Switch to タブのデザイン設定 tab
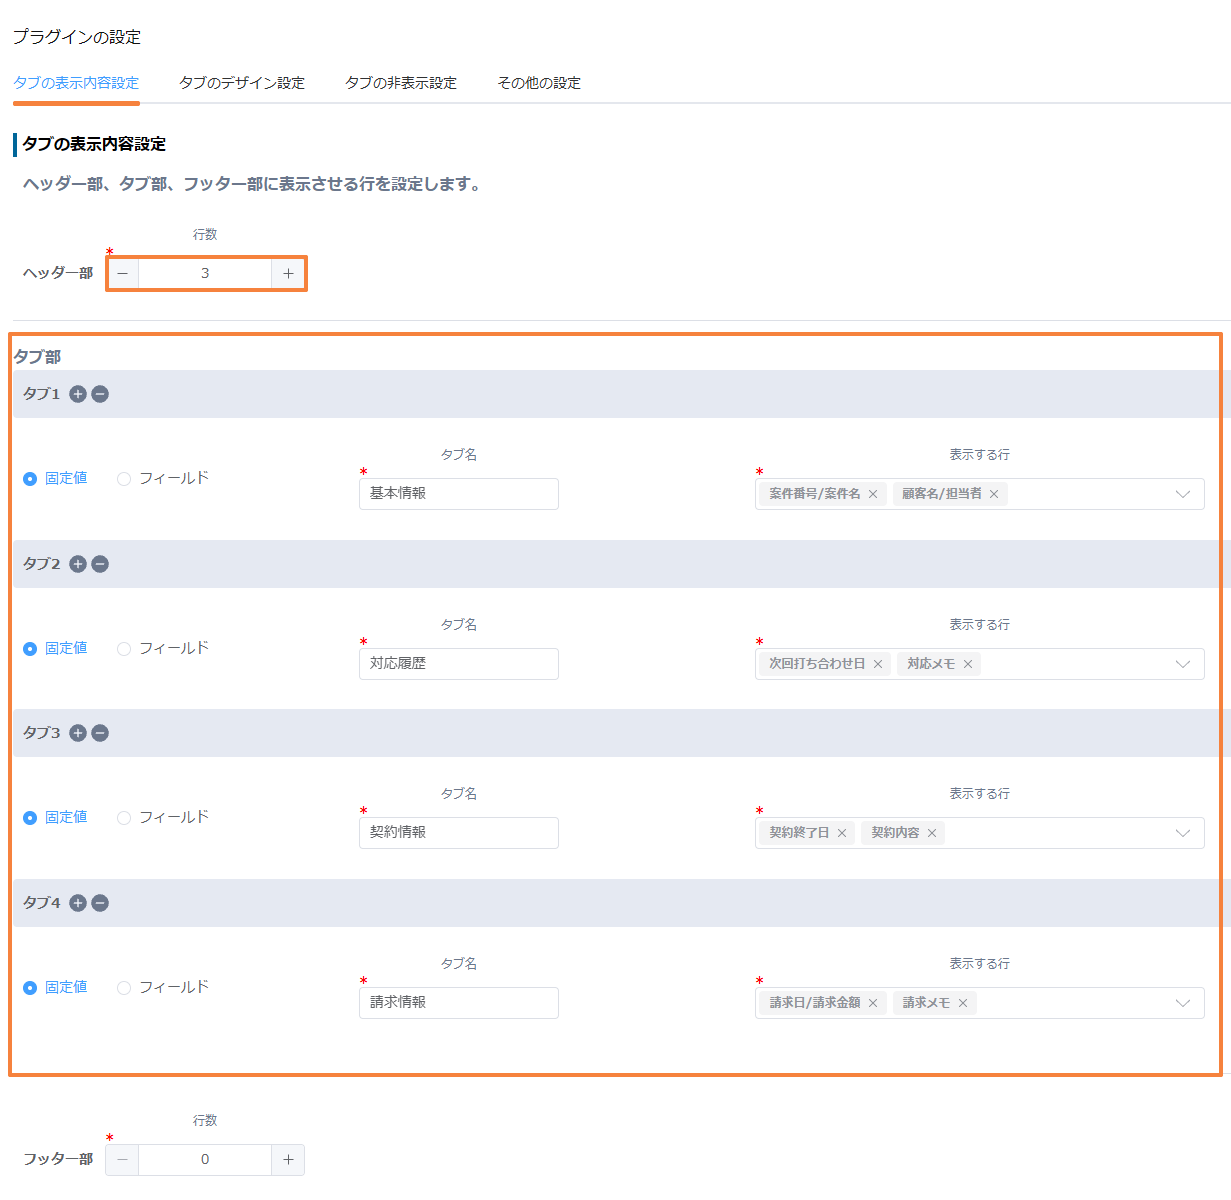Viewport: 1231px width, 1200px height. point(242,83)
